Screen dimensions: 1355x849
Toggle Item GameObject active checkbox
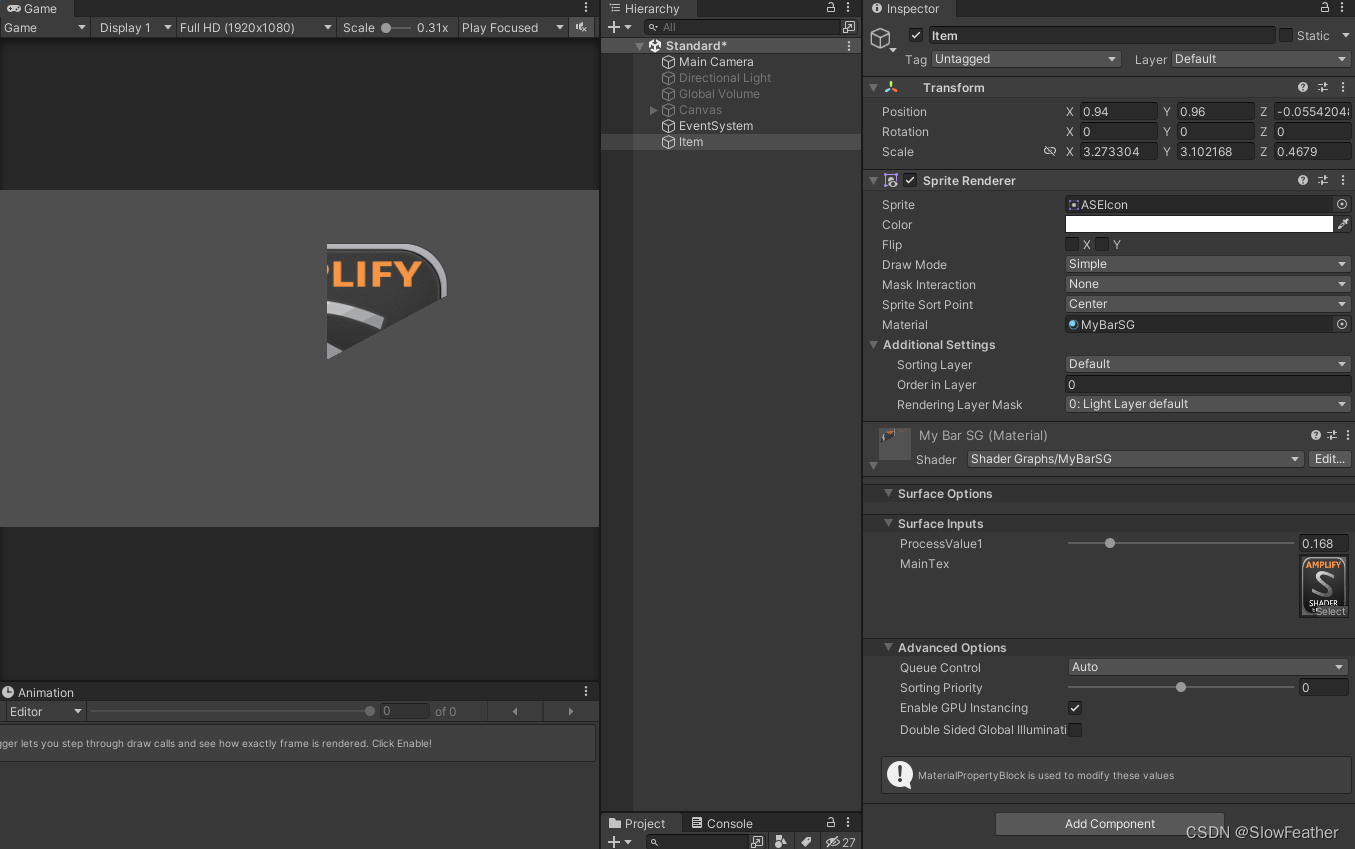click(x=916, y=35)
